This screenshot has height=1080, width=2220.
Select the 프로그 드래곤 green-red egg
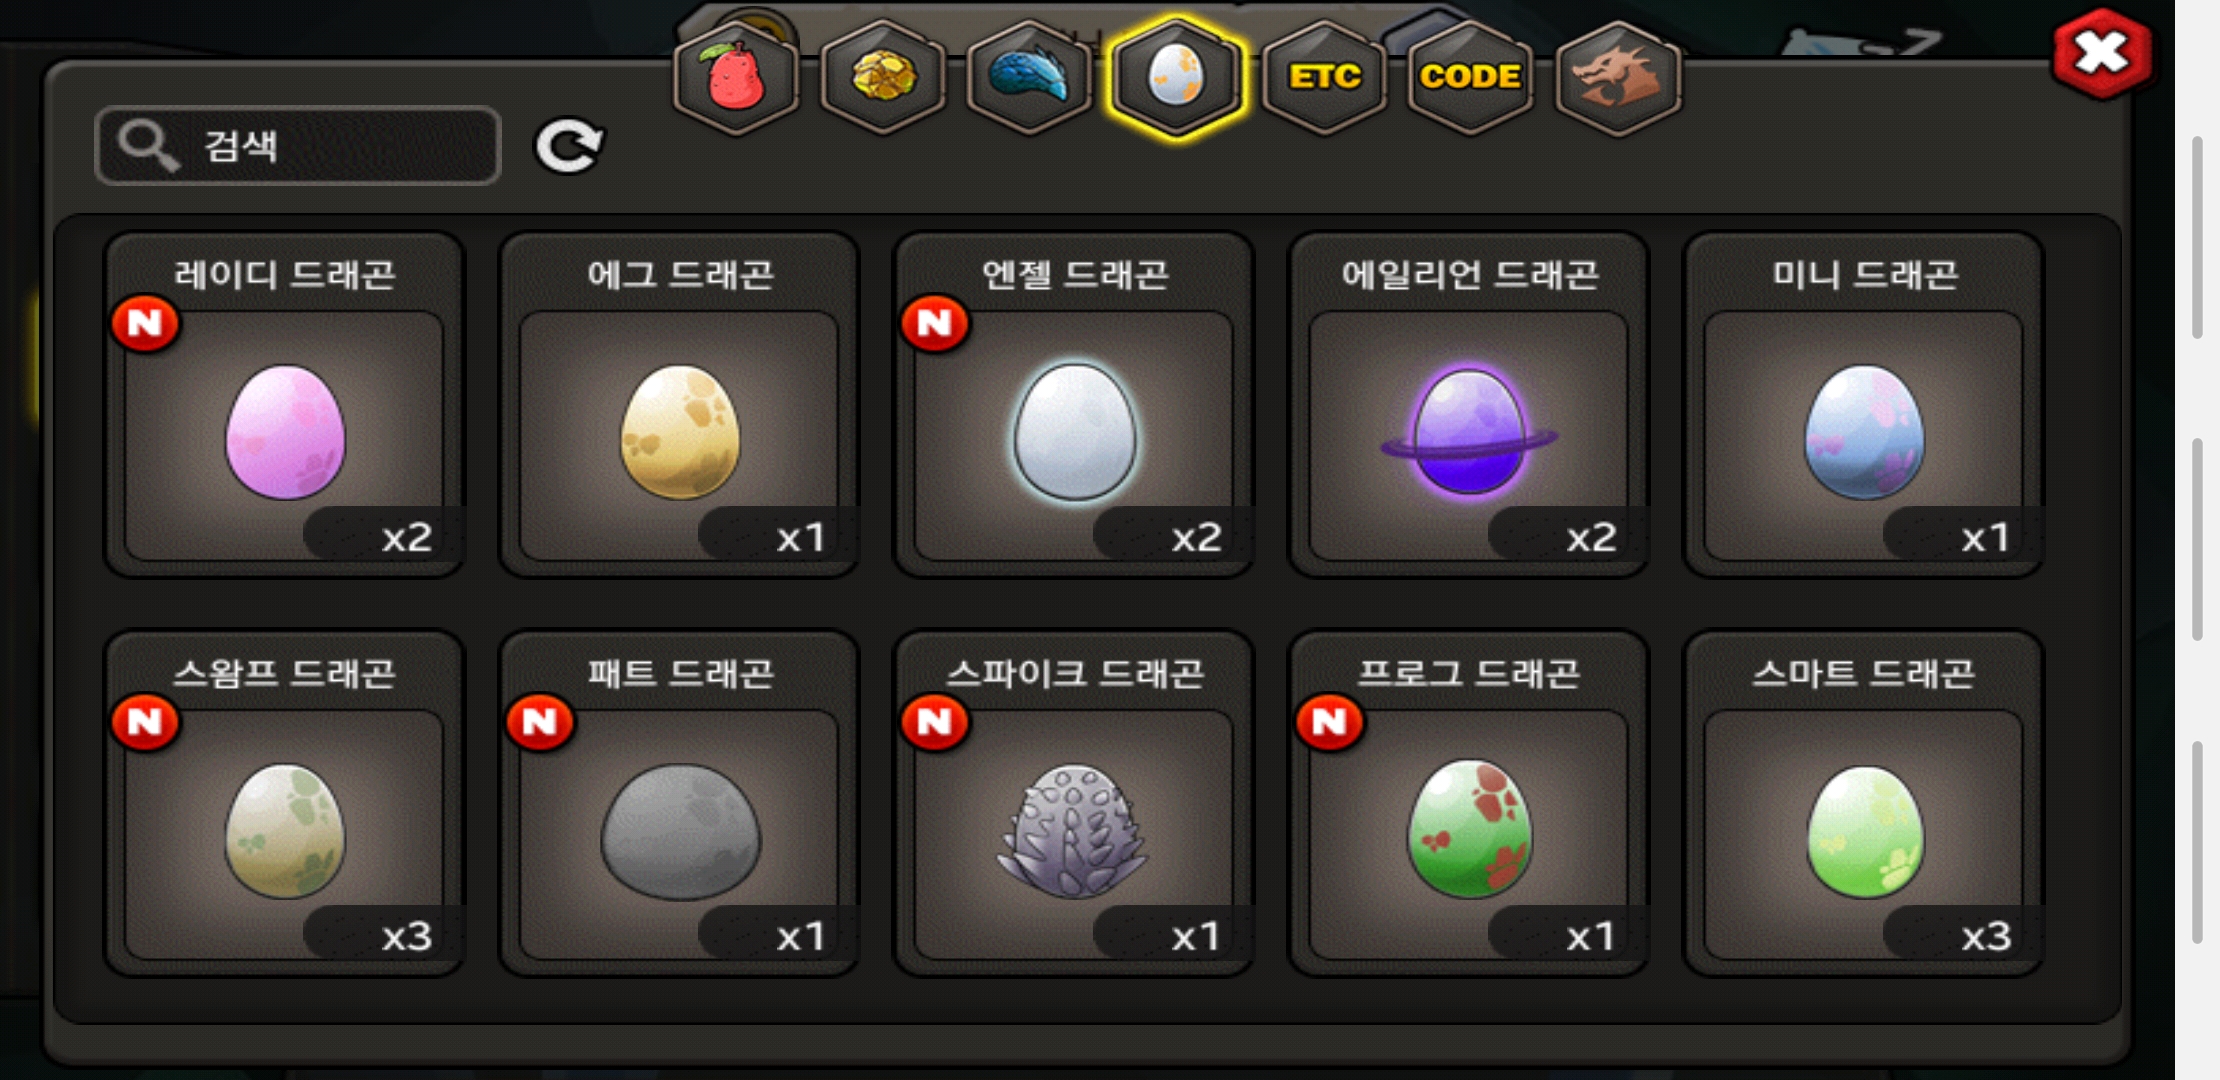pos(1469,803)
